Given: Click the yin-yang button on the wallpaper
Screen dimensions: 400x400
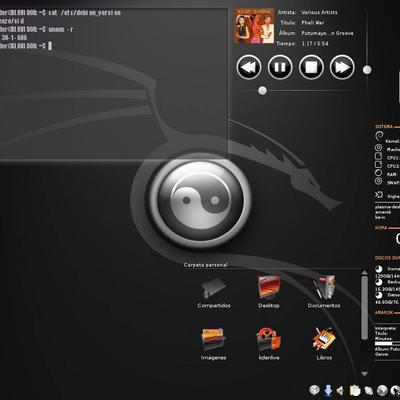Looking at the screenshot, I should tap(200, 201).
